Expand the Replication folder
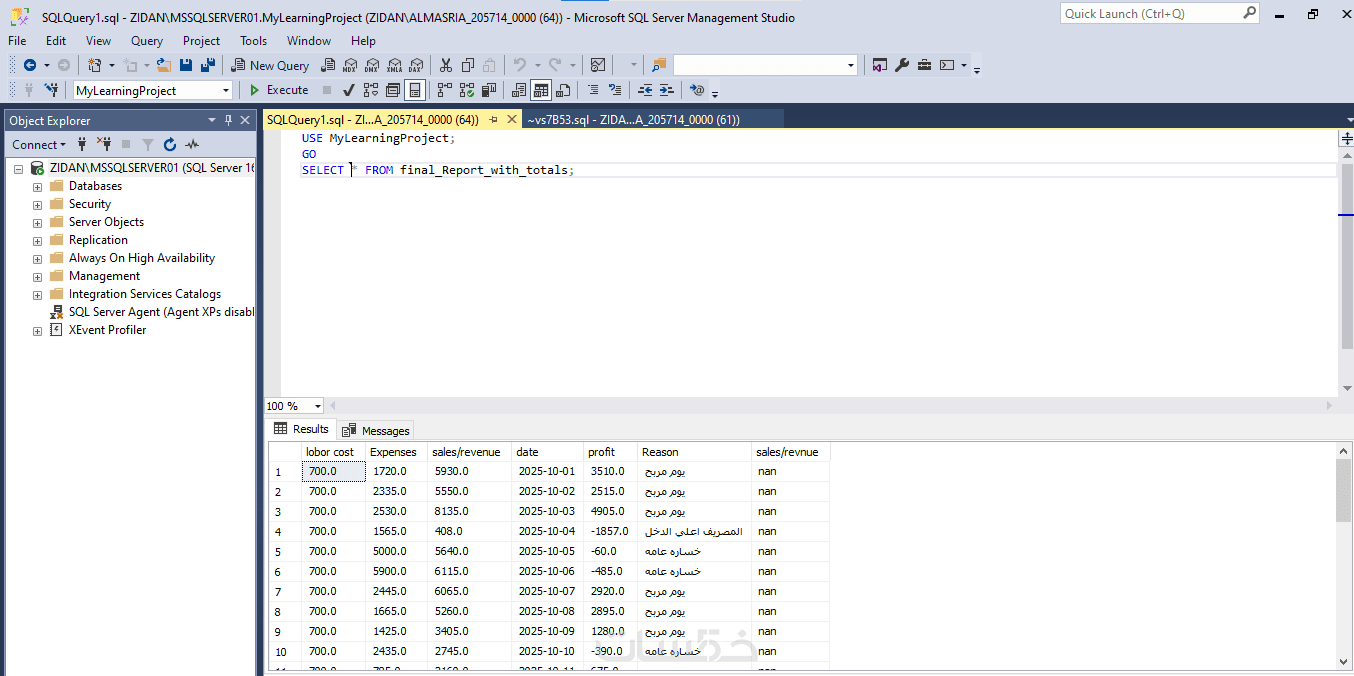 pyautogui.click(x=37, y=240)
